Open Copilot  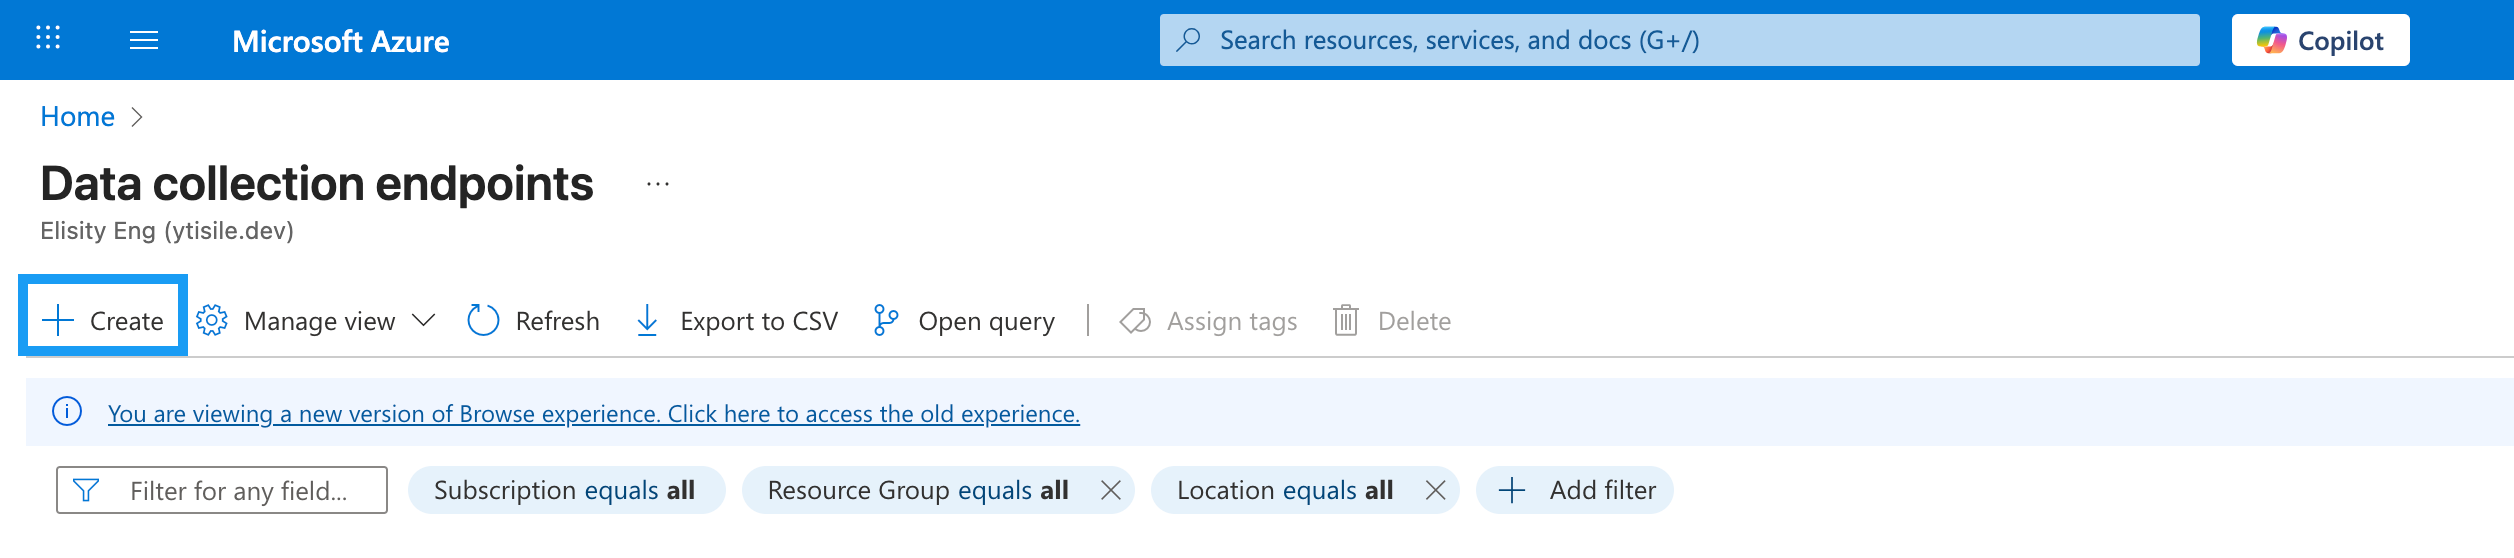tap(2320, 40)
